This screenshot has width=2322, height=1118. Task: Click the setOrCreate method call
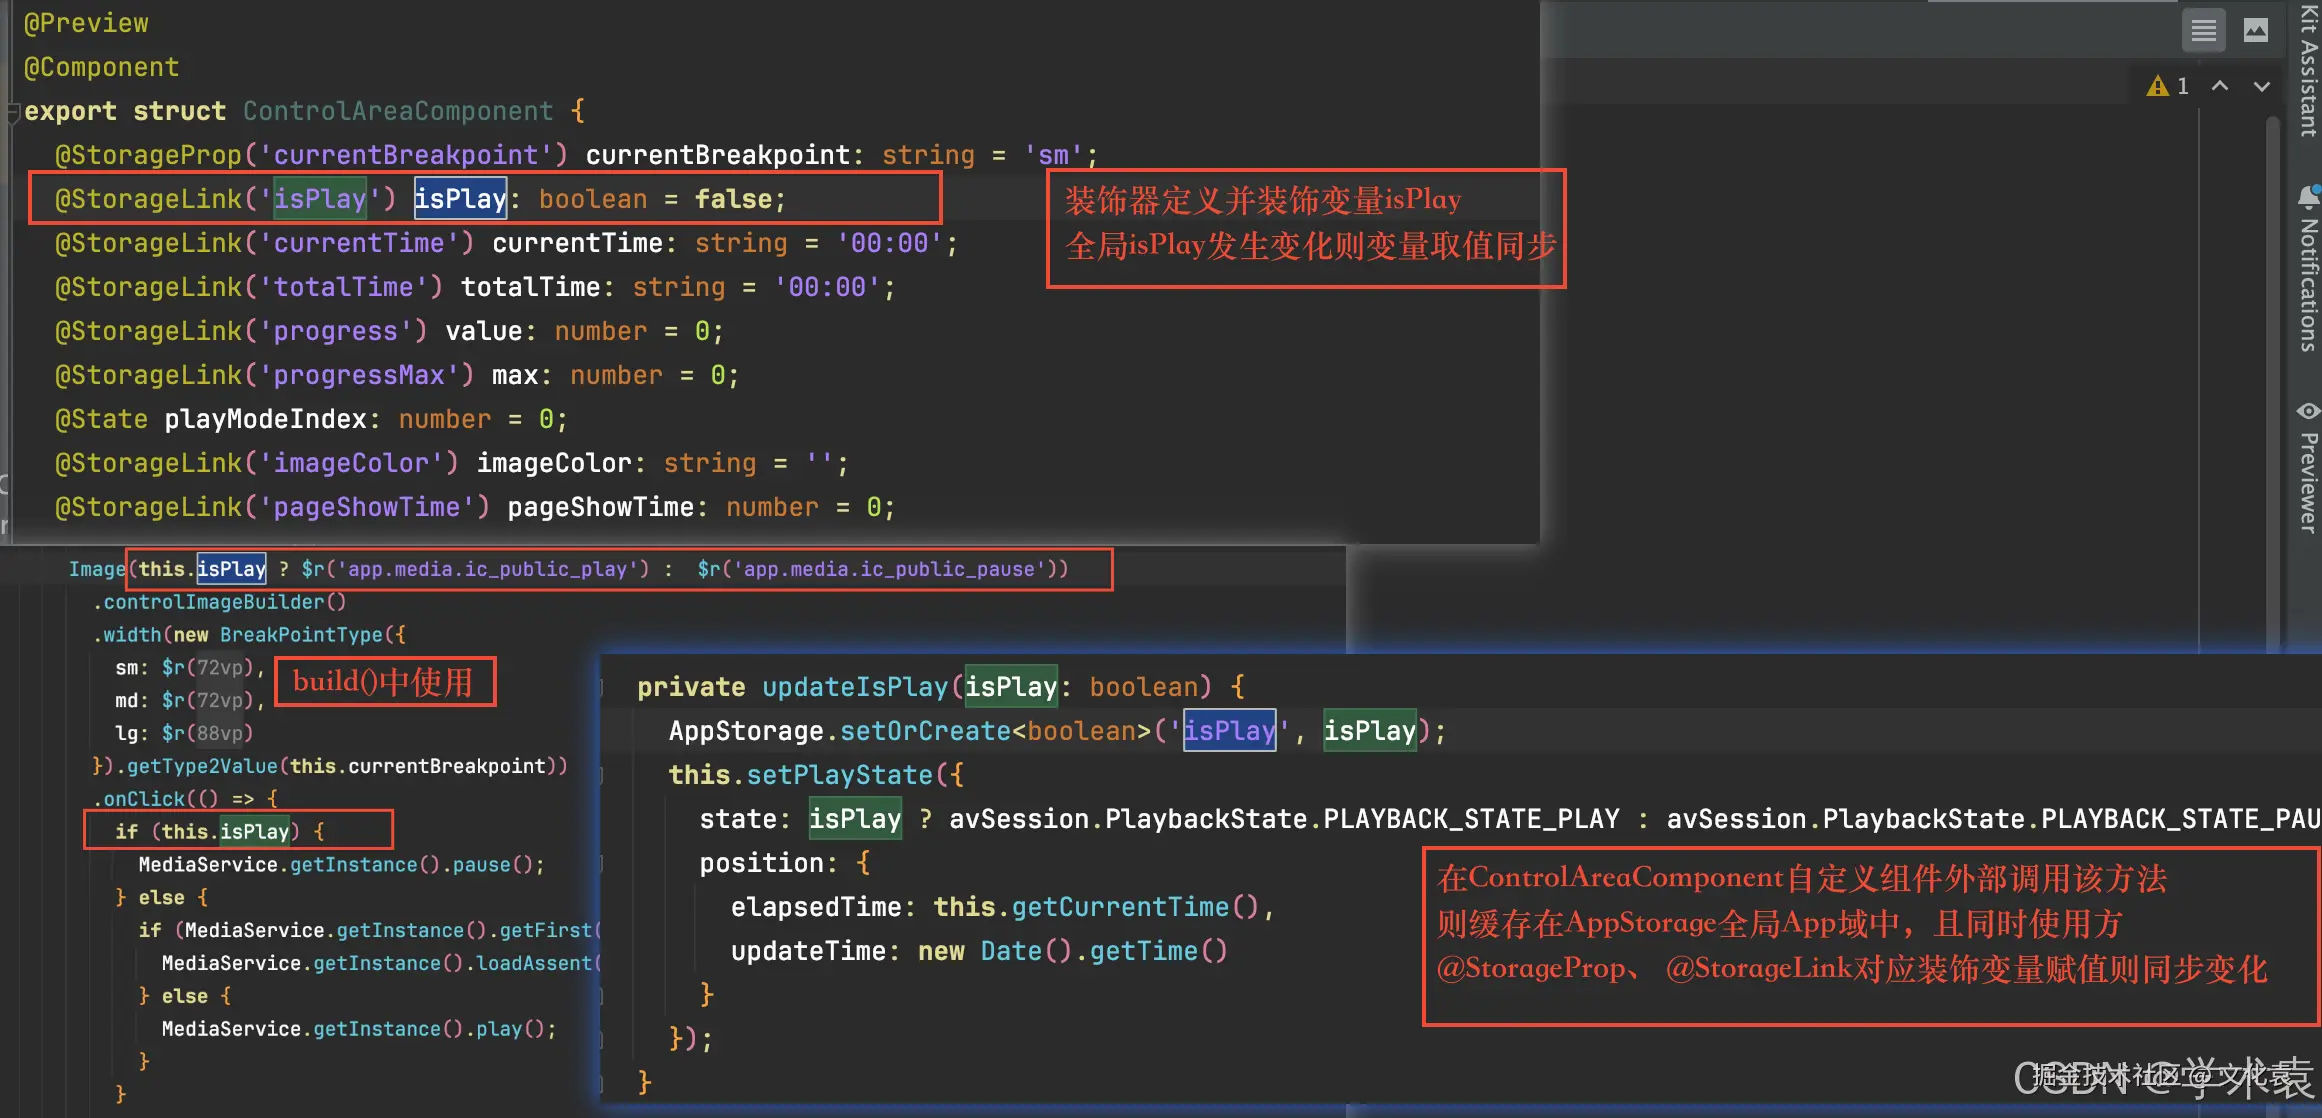click(925, 731)
